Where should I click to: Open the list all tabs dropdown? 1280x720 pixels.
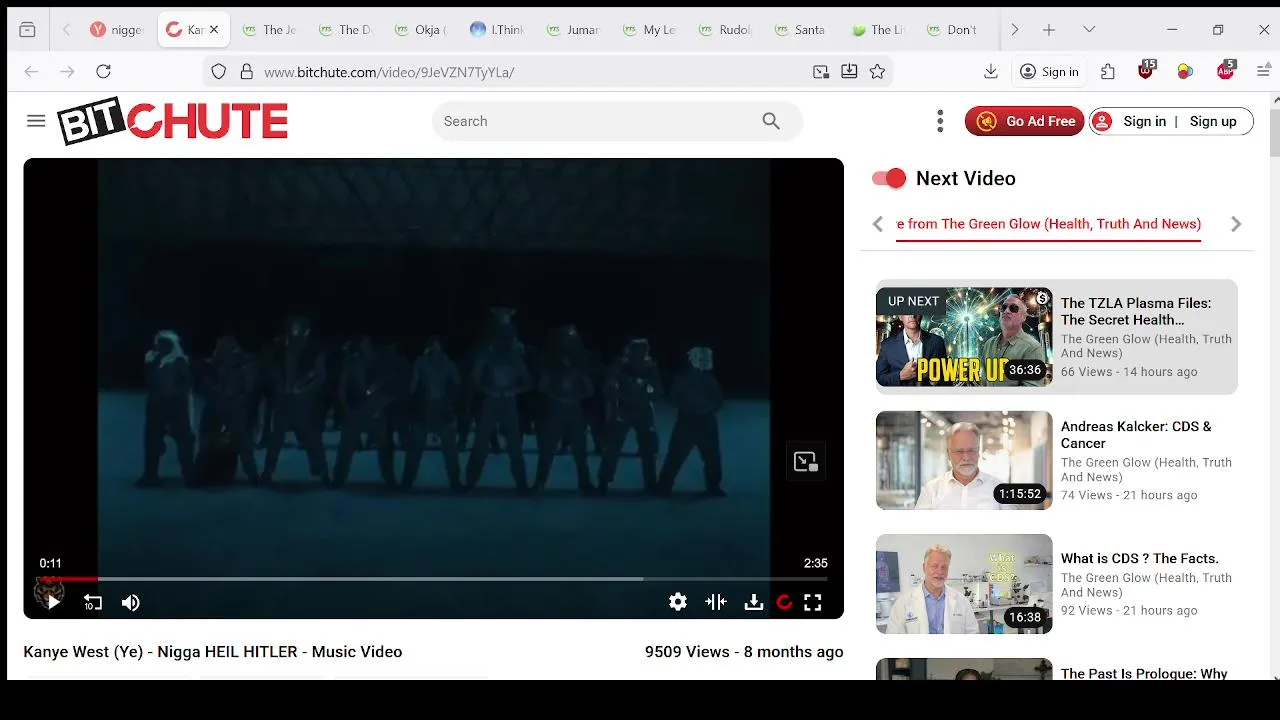1089,30
